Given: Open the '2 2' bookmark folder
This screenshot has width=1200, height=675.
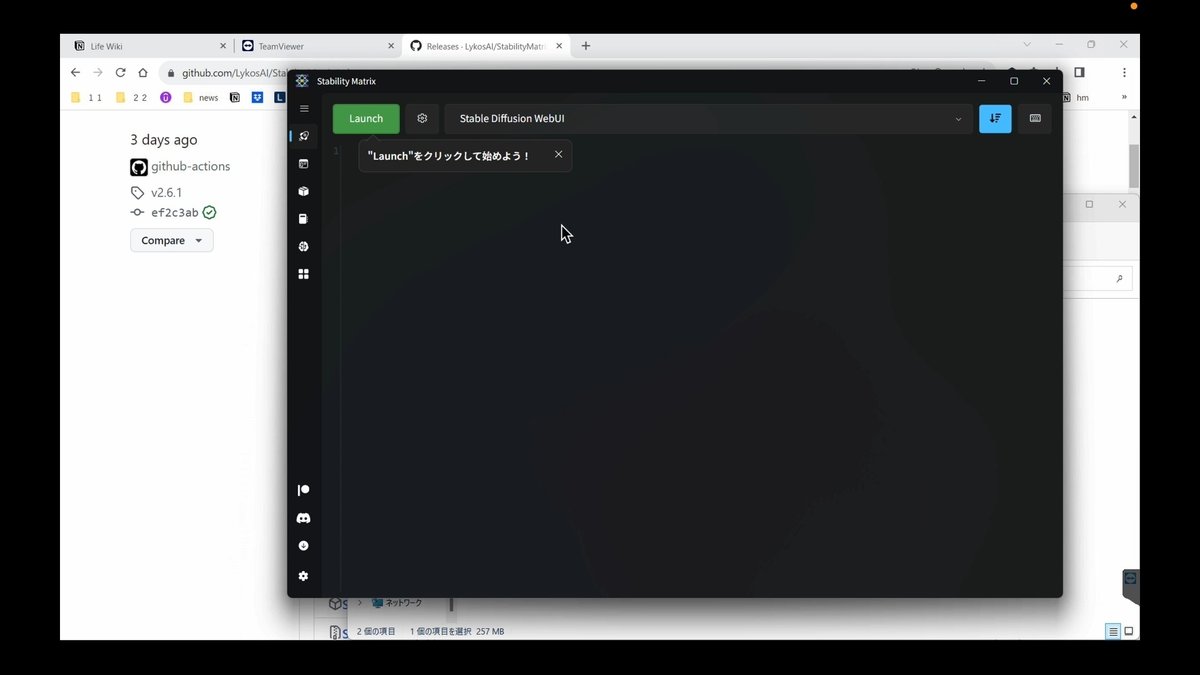Looking at the screenshot, I should pyautogui.click(x=131, y=97).
